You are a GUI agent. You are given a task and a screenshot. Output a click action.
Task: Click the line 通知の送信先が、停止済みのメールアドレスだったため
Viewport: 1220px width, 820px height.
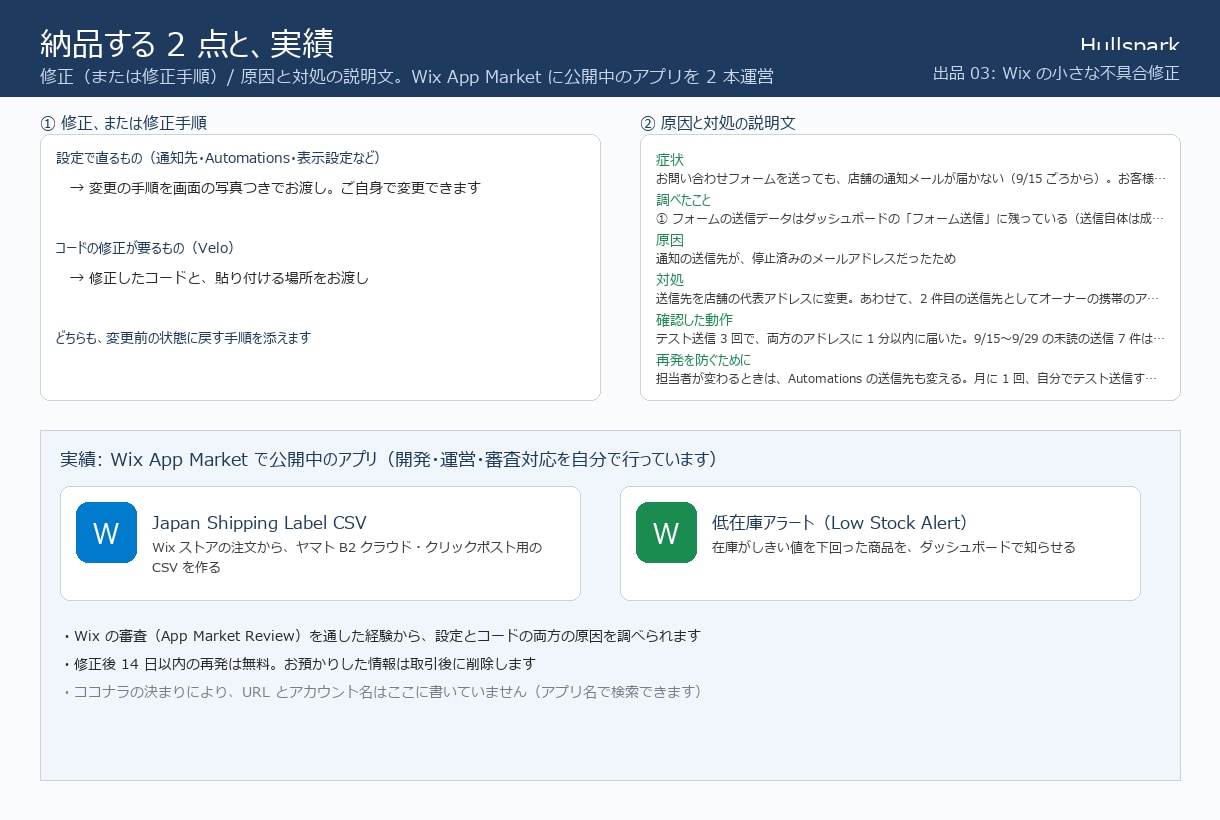click(806, 258)
